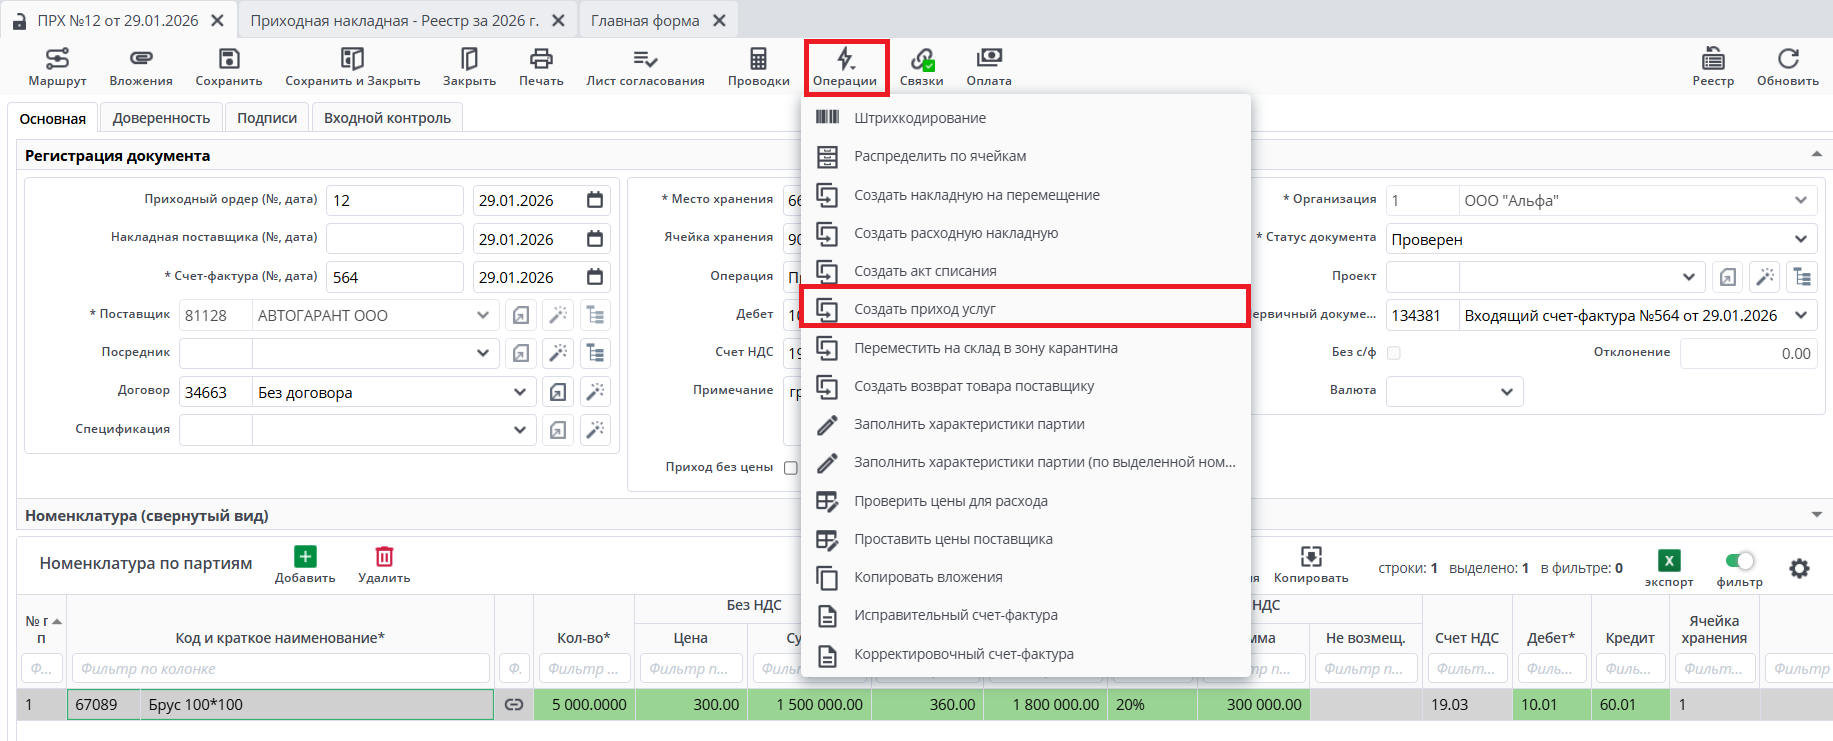Choose Проверить цены для расхода
The width and height of the screenshot is (1833, 741).
pyautogui.click(x=1026, y=501)
